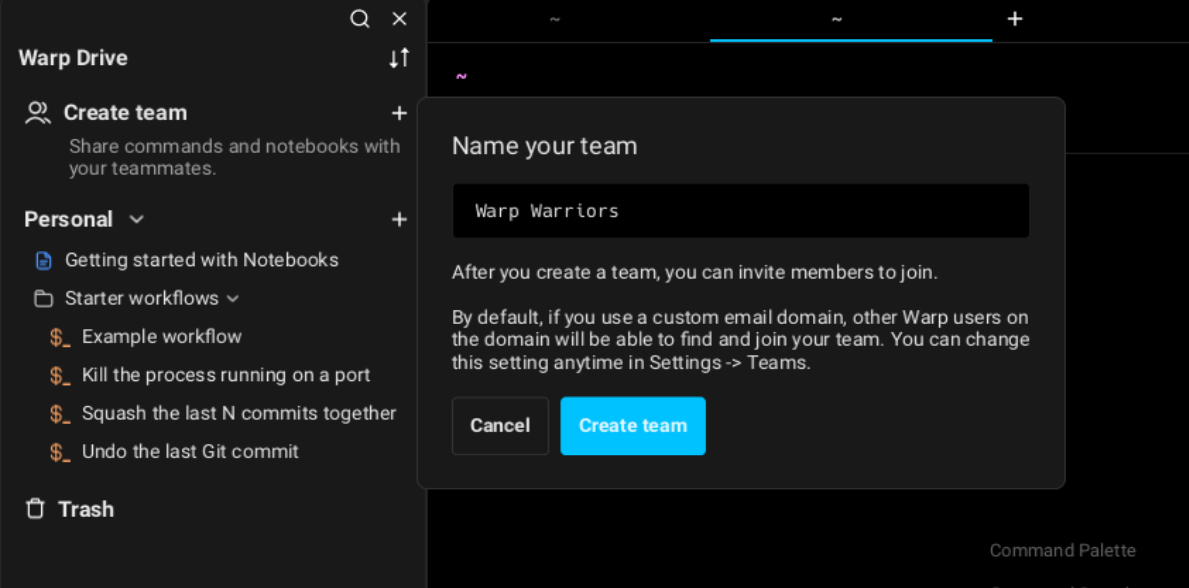The image size is (1189, 588).
Task: Click the Example workflow dollar icon
Action: (61, 338)
